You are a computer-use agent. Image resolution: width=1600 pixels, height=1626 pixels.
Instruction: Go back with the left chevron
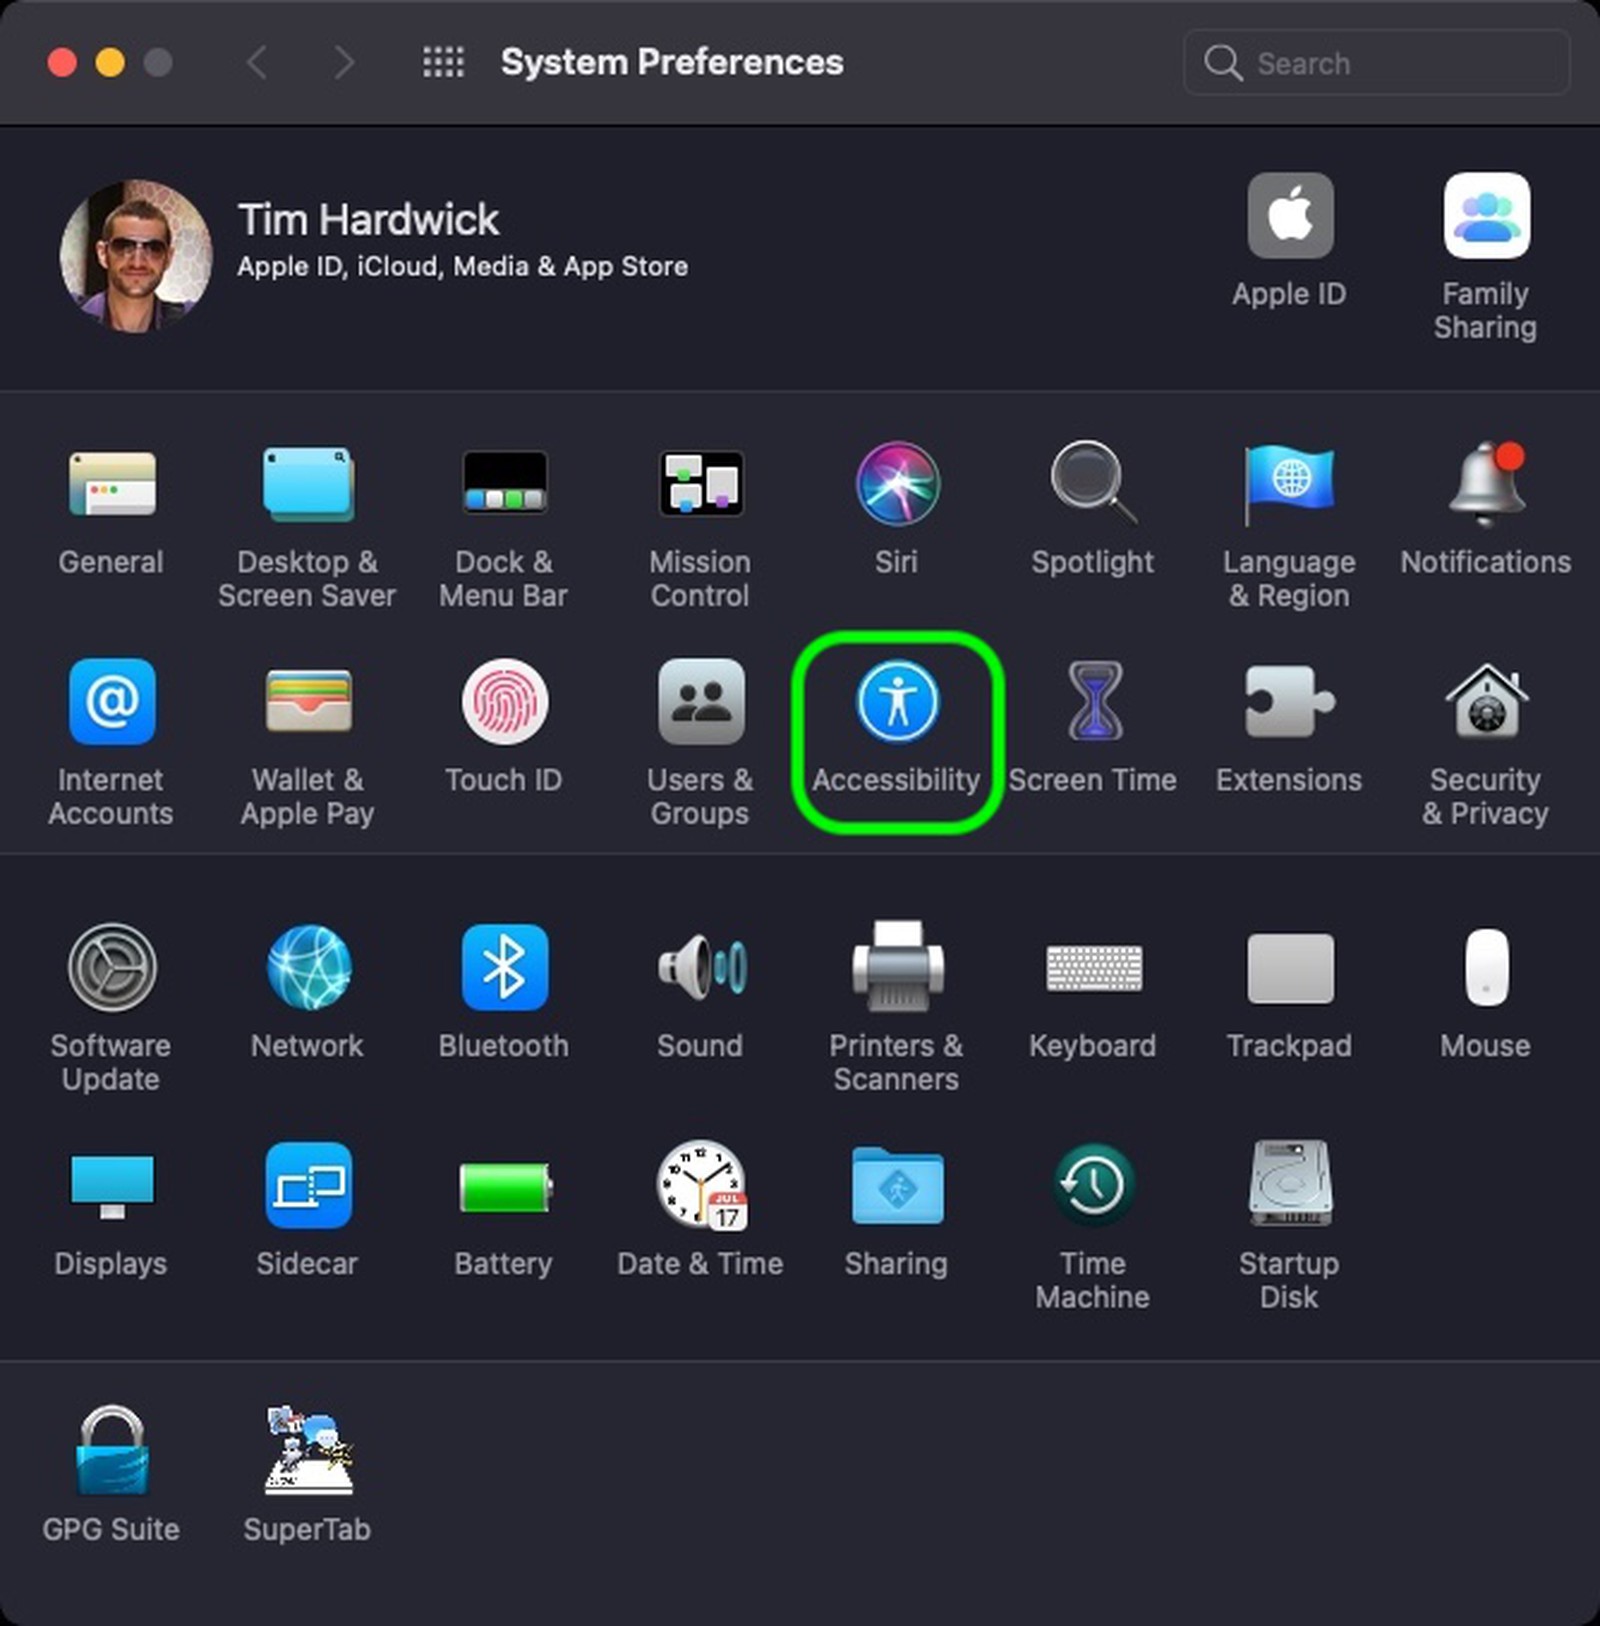click(x=257, y=62)
